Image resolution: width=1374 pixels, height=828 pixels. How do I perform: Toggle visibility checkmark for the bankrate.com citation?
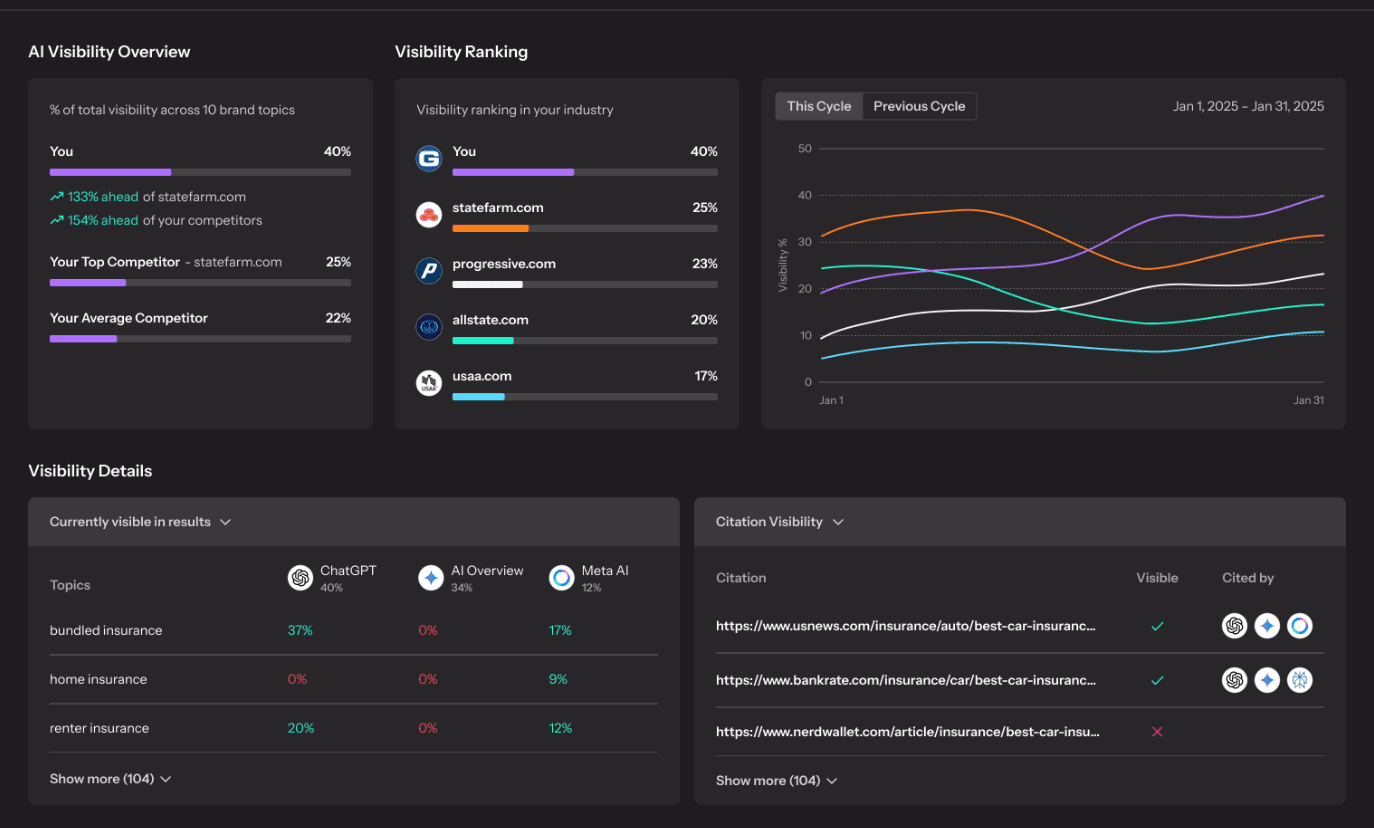tap(1157, 680)
